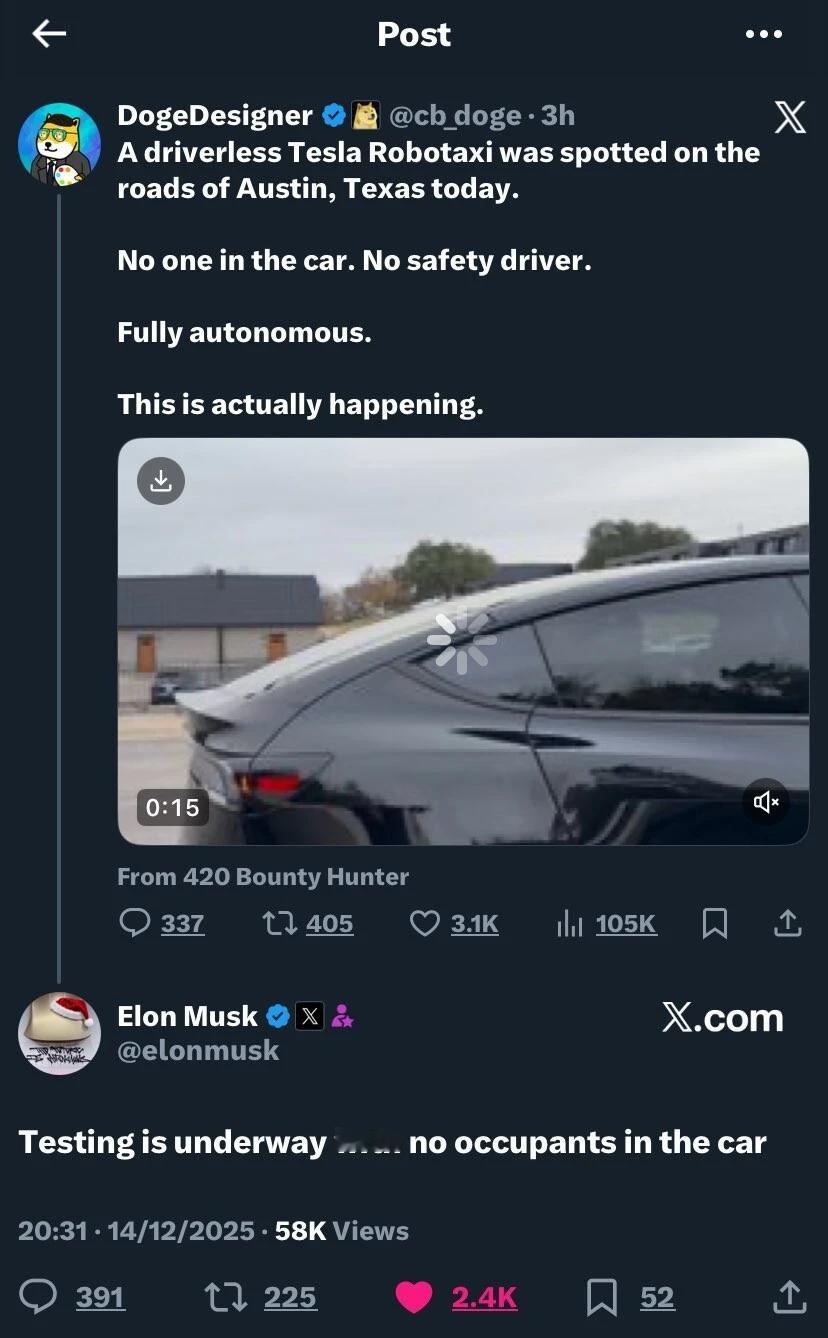Click the 0:15 video timestamp indicator
Screen dimensions: 828x1338
(172, 806)
